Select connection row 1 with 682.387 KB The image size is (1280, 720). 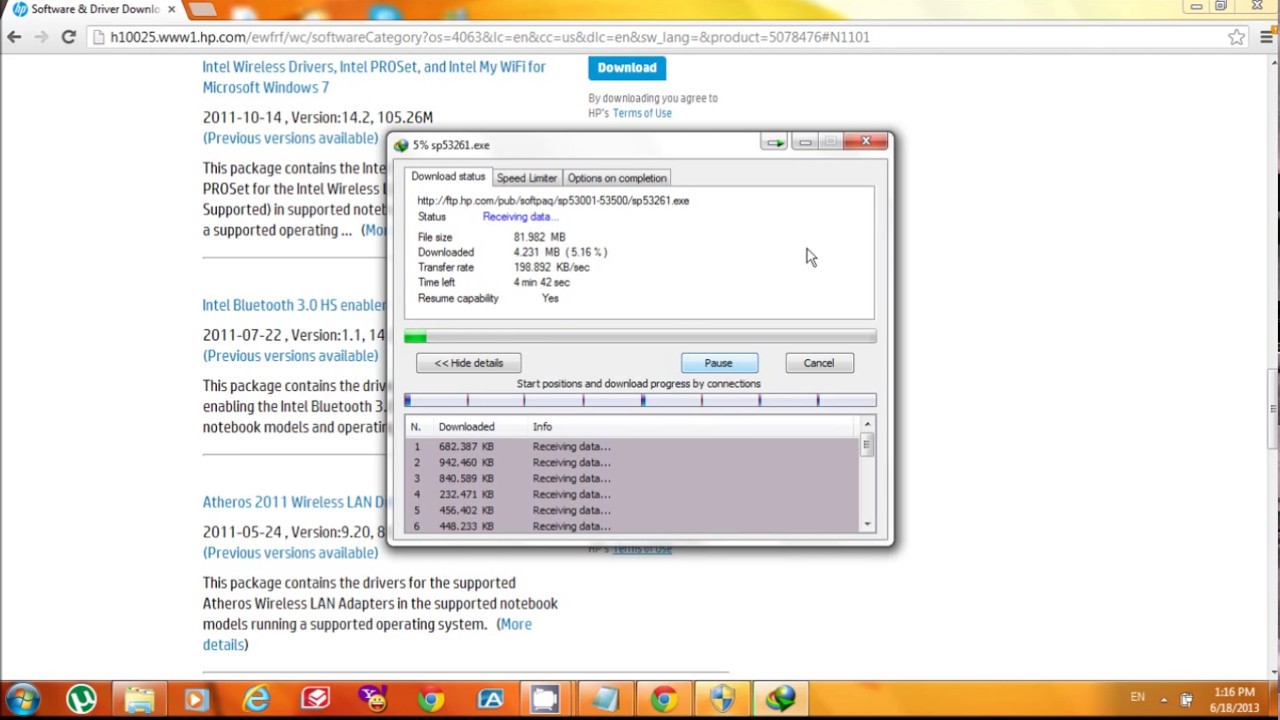pyautogui.click(x=632, y=446)
